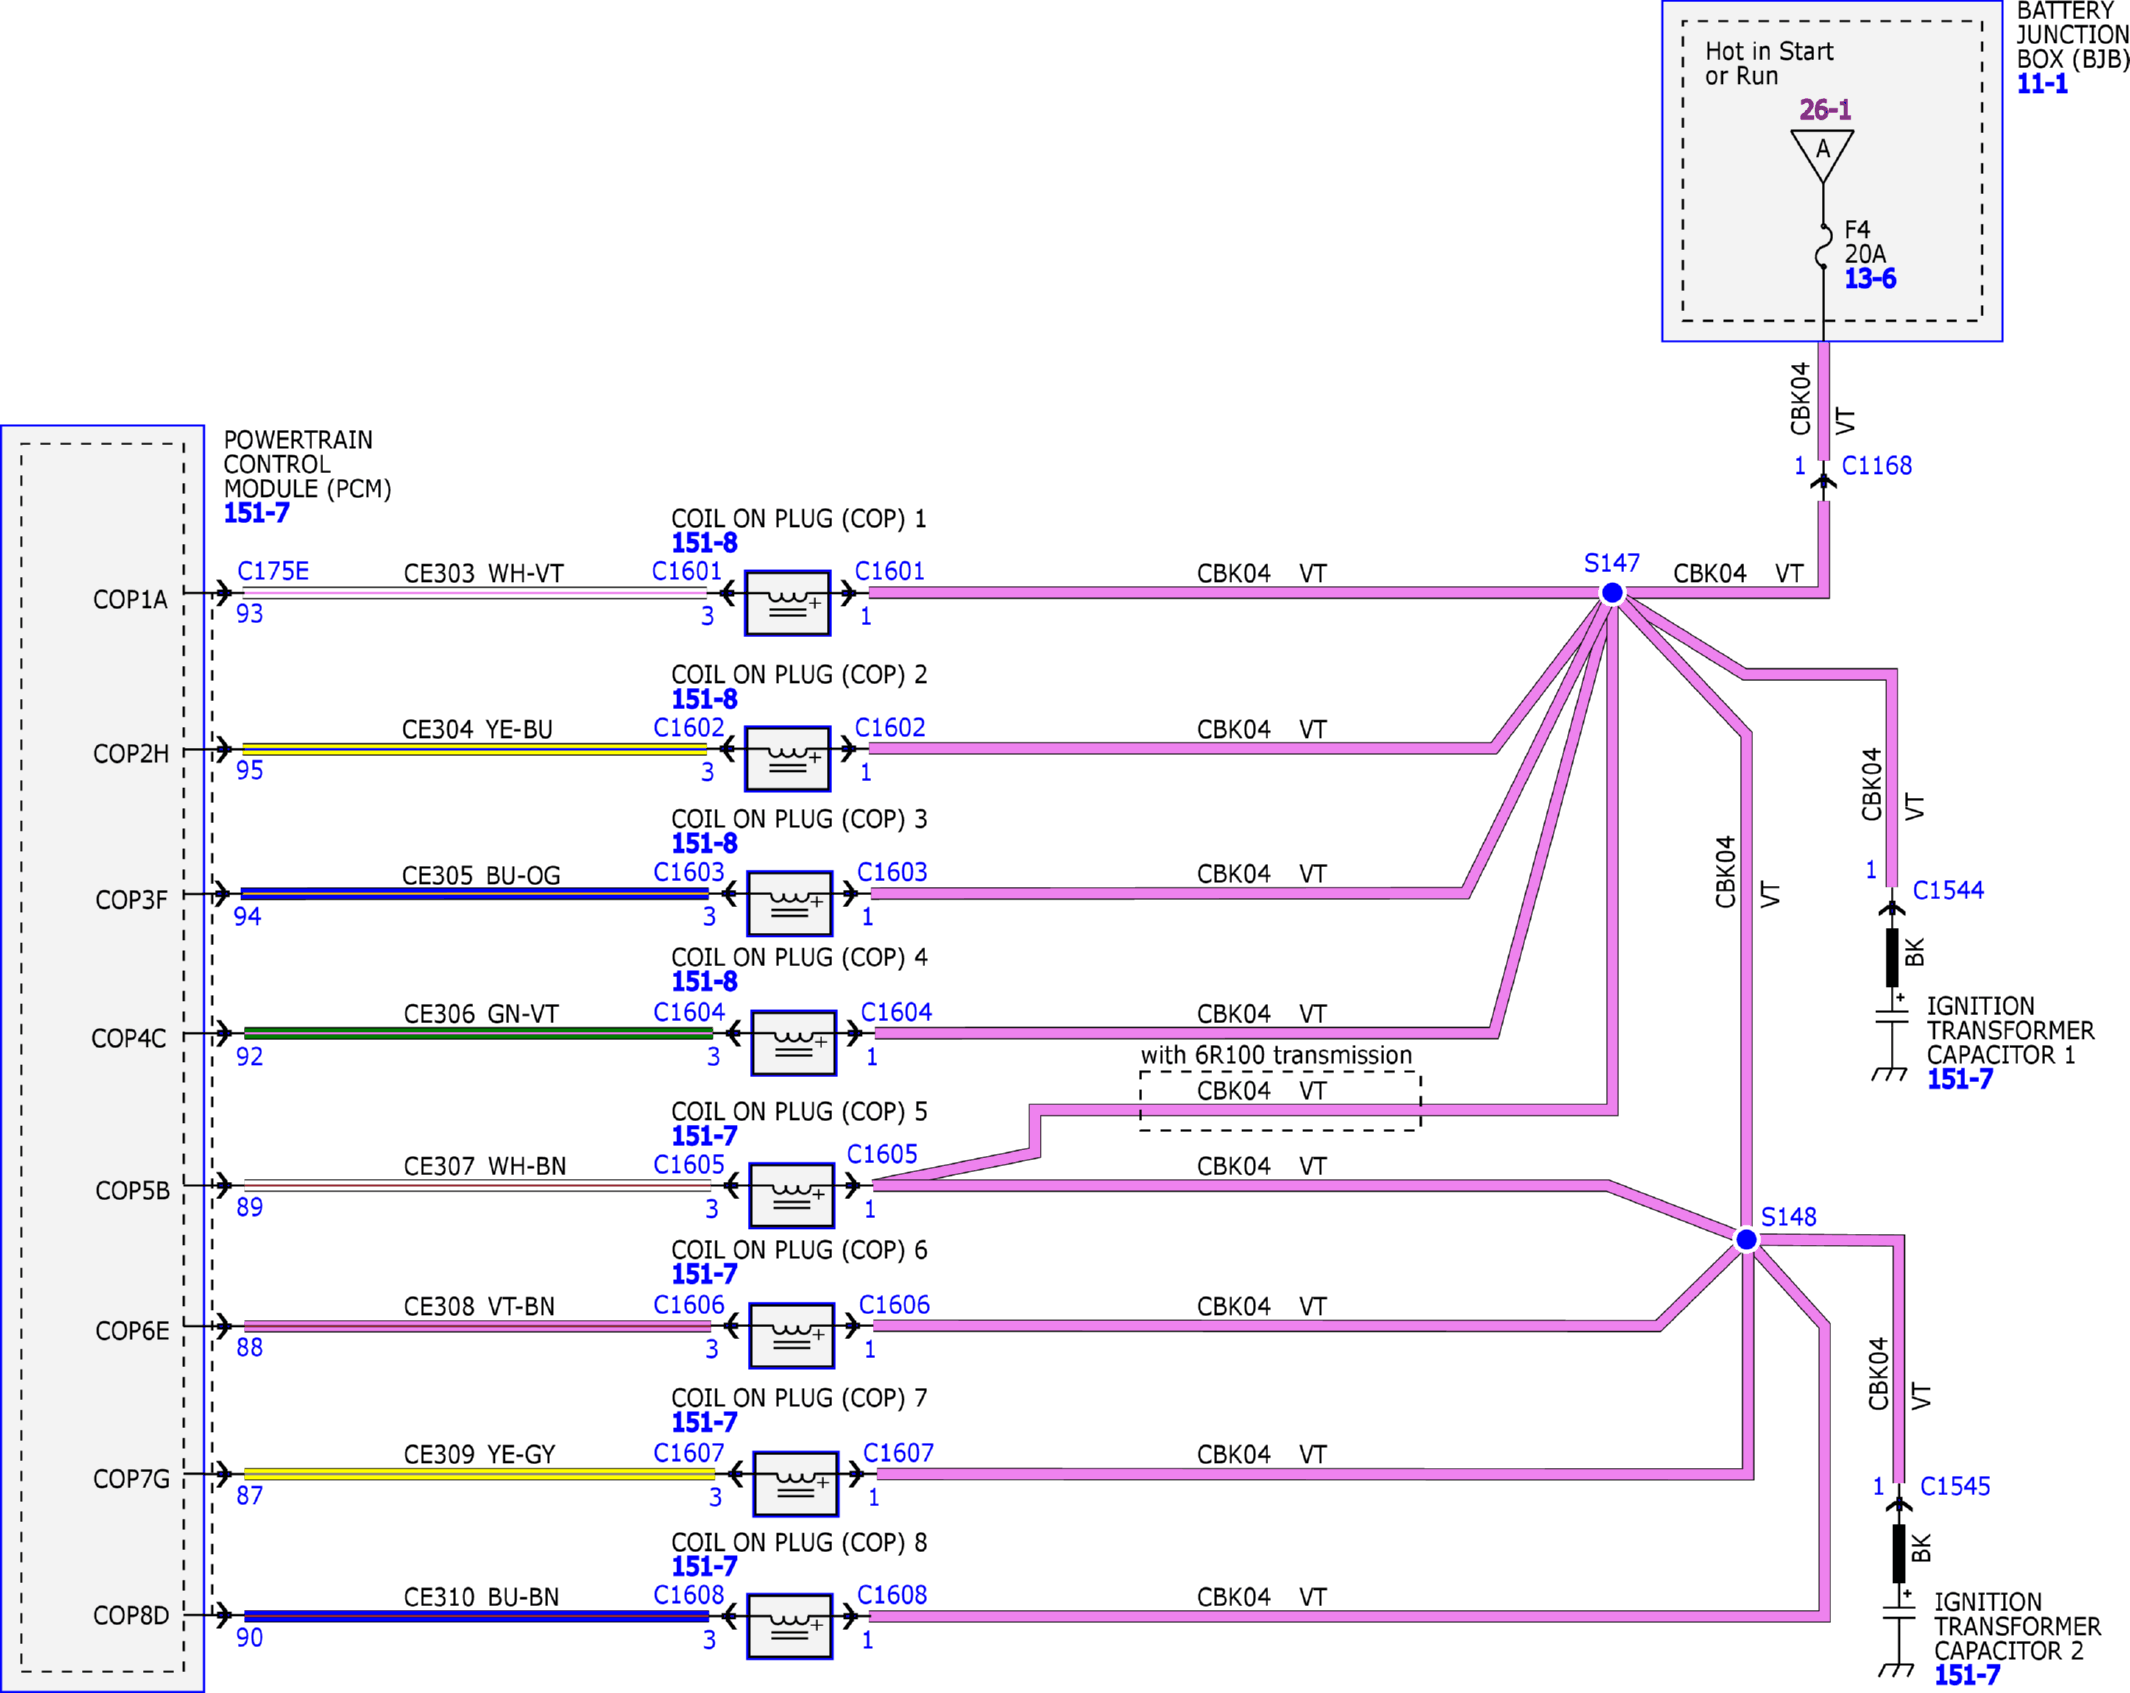
Task: Click the C175E connector label
Action: point(273,571)
